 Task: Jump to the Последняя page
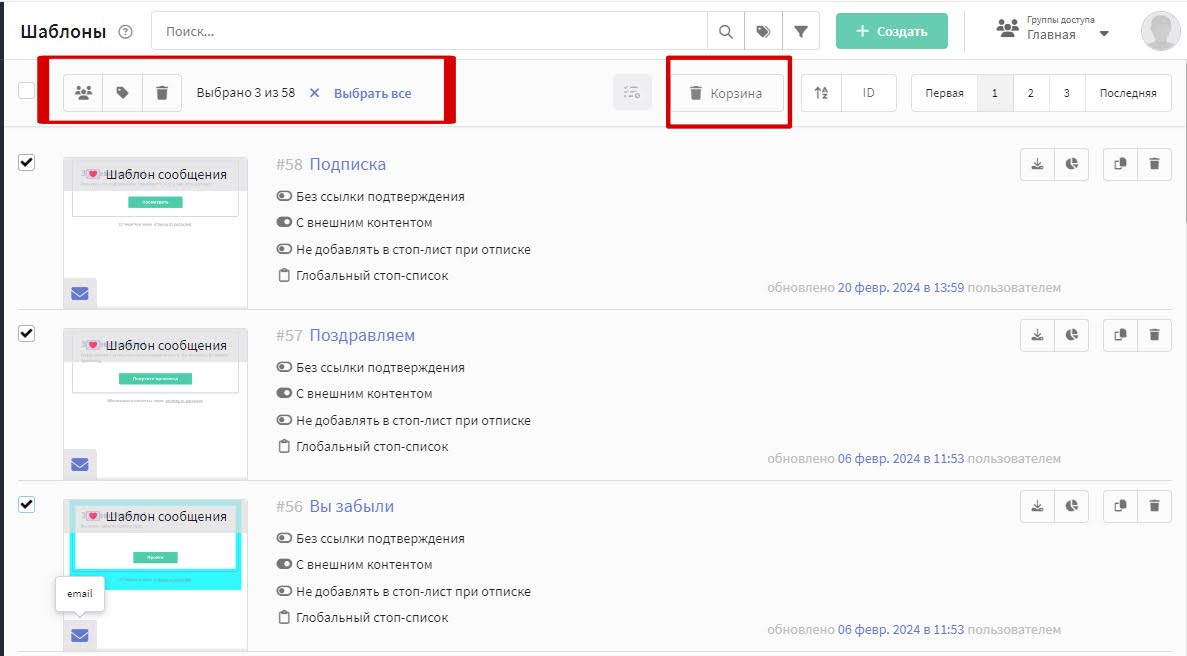coord(1128,93)
